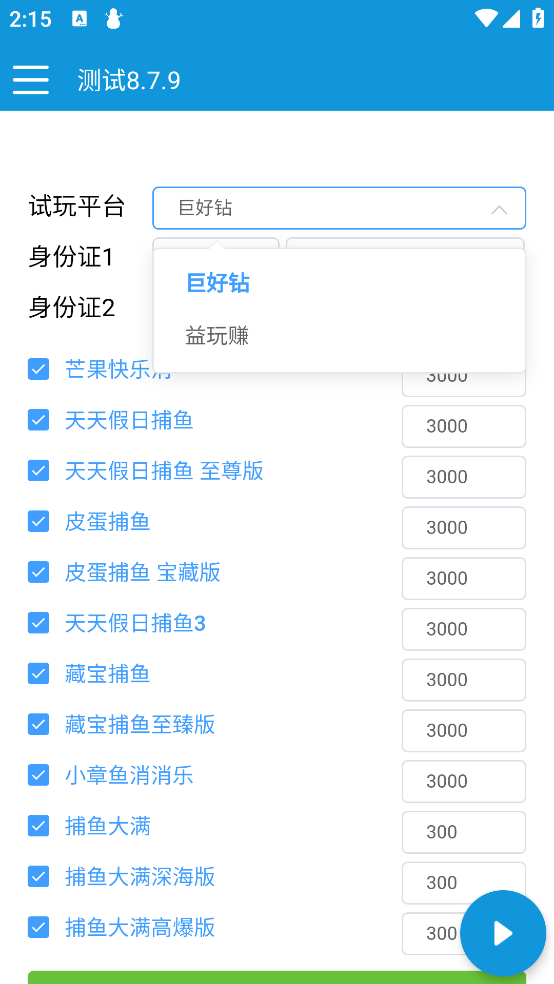Uncheck the 天天假日捕鱼 checkbox
The width and height of the screenshot is (554, 984).
coord(38,419)
